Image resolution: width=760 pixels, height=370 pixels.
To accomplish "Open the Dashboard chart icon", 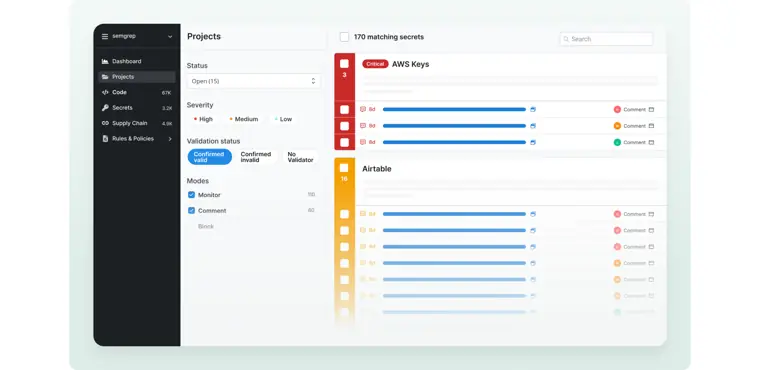I will [105, 61].
